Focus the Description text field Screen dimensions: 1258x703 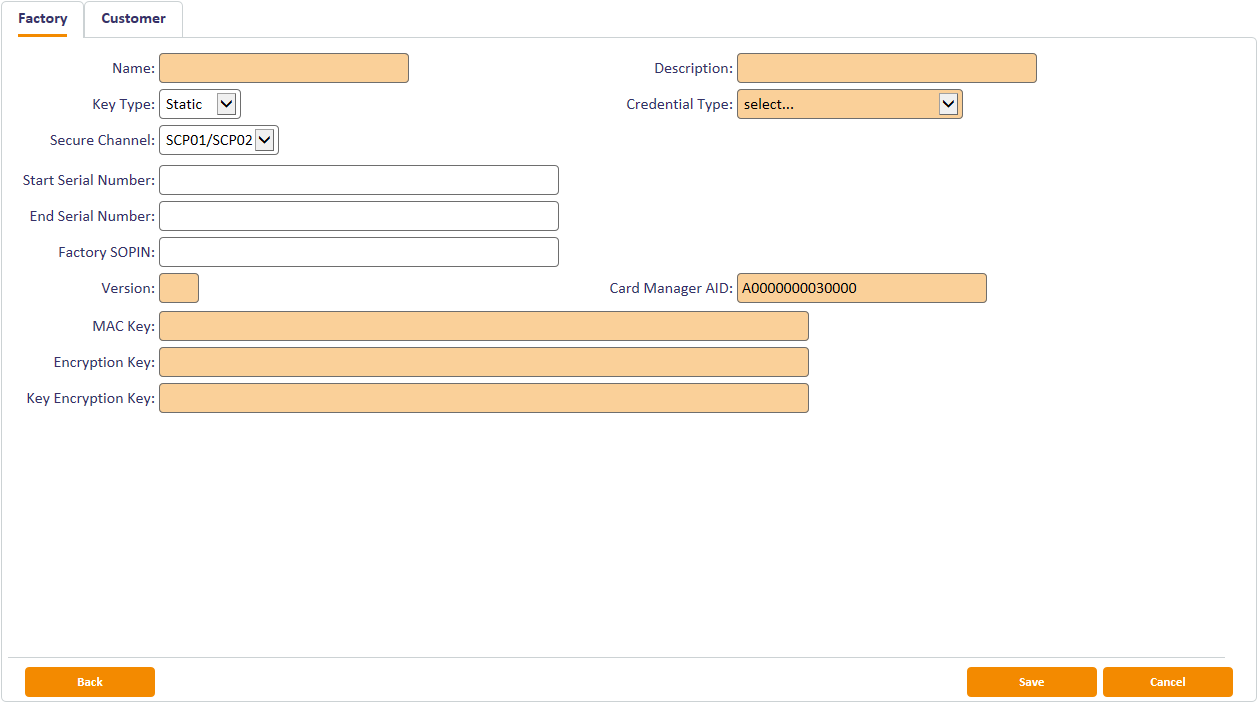pyautogui.click(x=886, y=68)
